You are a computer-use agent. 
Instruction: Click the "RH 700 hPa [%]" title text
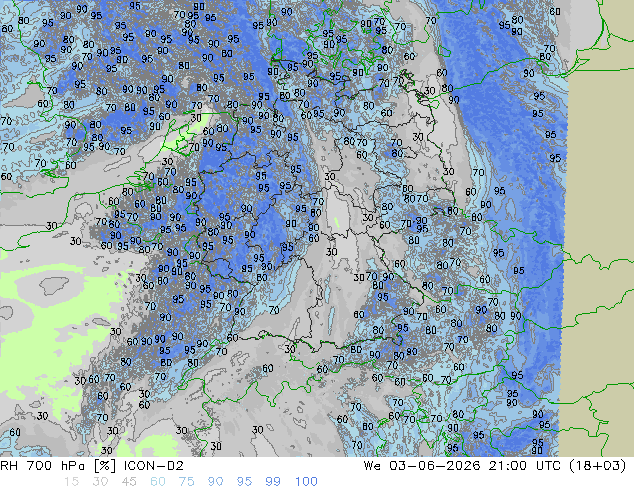(x=58, y=466)
